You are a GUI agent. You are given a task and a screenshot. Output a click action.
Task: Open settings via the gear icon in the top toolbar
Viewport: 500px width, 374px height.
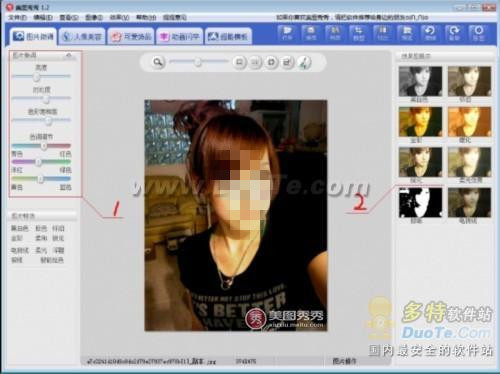coord(478,34)
